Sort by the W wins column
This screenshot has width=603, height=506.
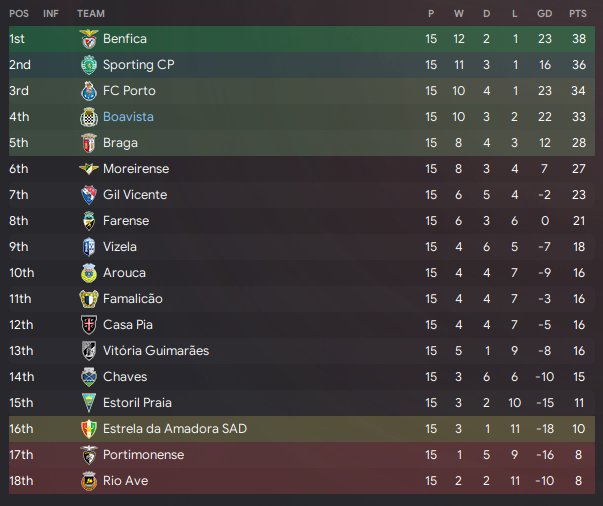coord(458,14)
